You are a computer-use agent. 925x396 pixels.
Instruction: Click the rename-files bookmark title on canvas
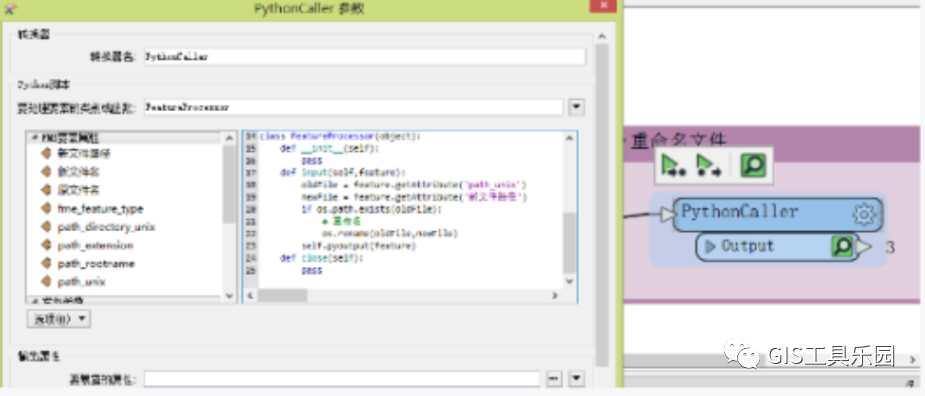coord(678,141)
